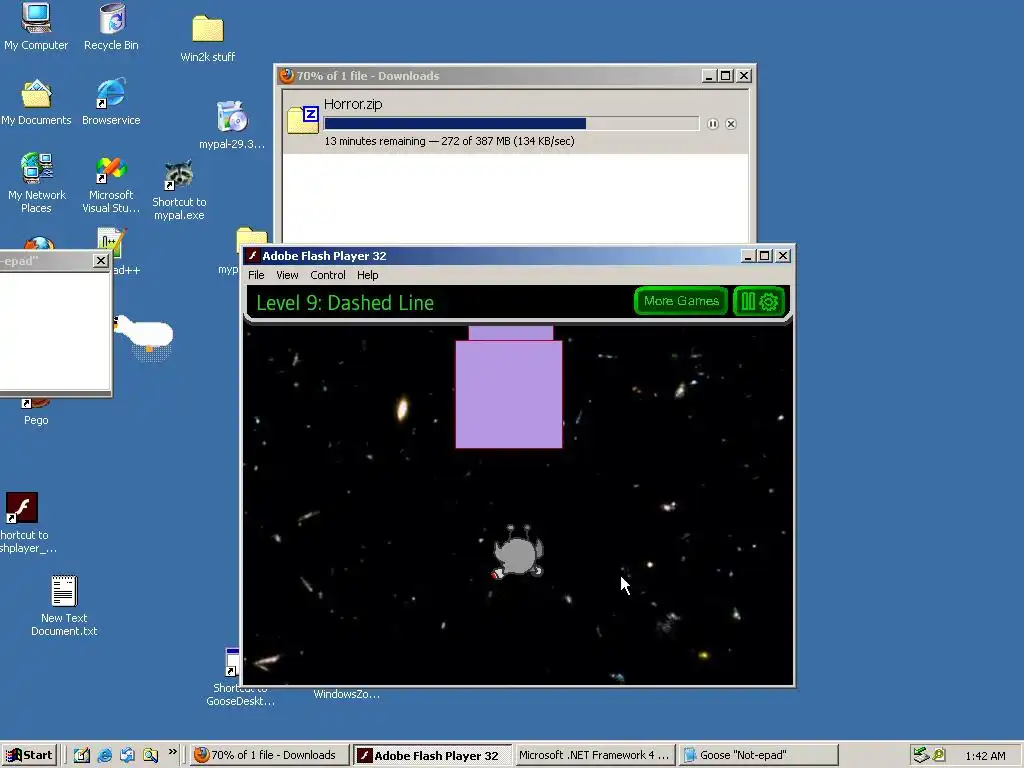Click the Horror.zip file icon in Downloads

tap(303, 120)
